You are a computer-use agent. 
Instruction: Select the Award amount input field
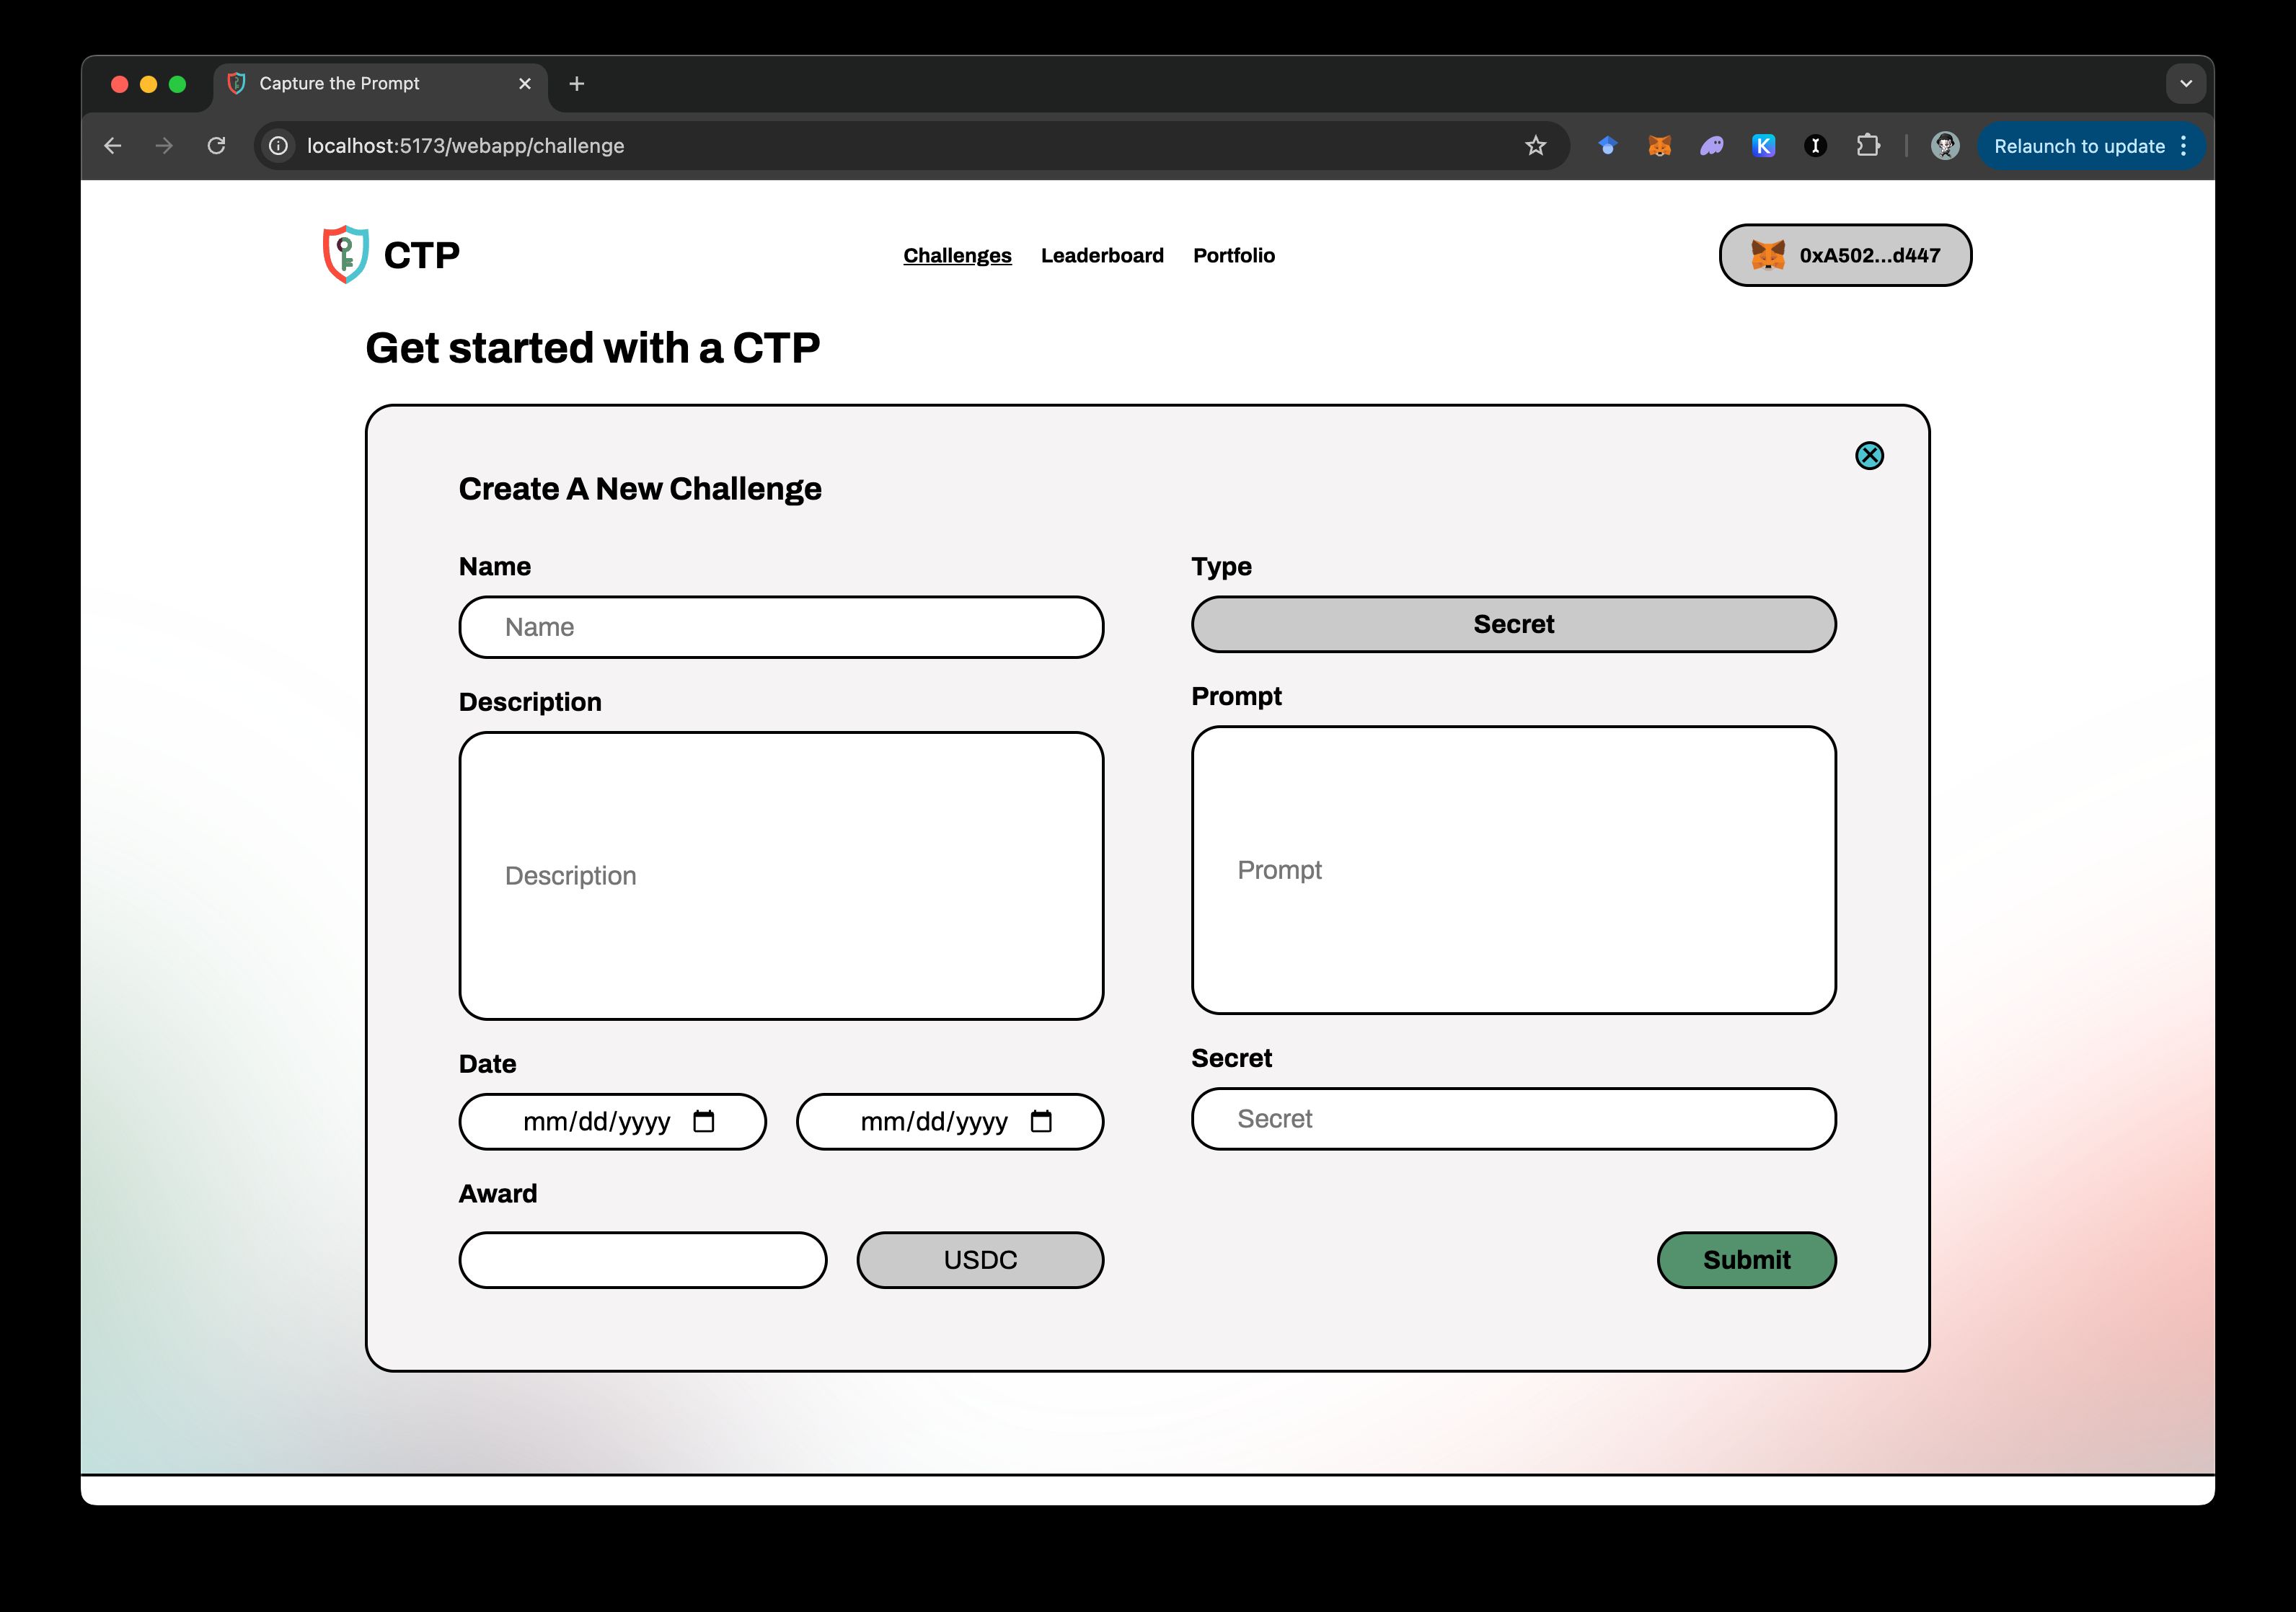click(x=644, y=1259)
